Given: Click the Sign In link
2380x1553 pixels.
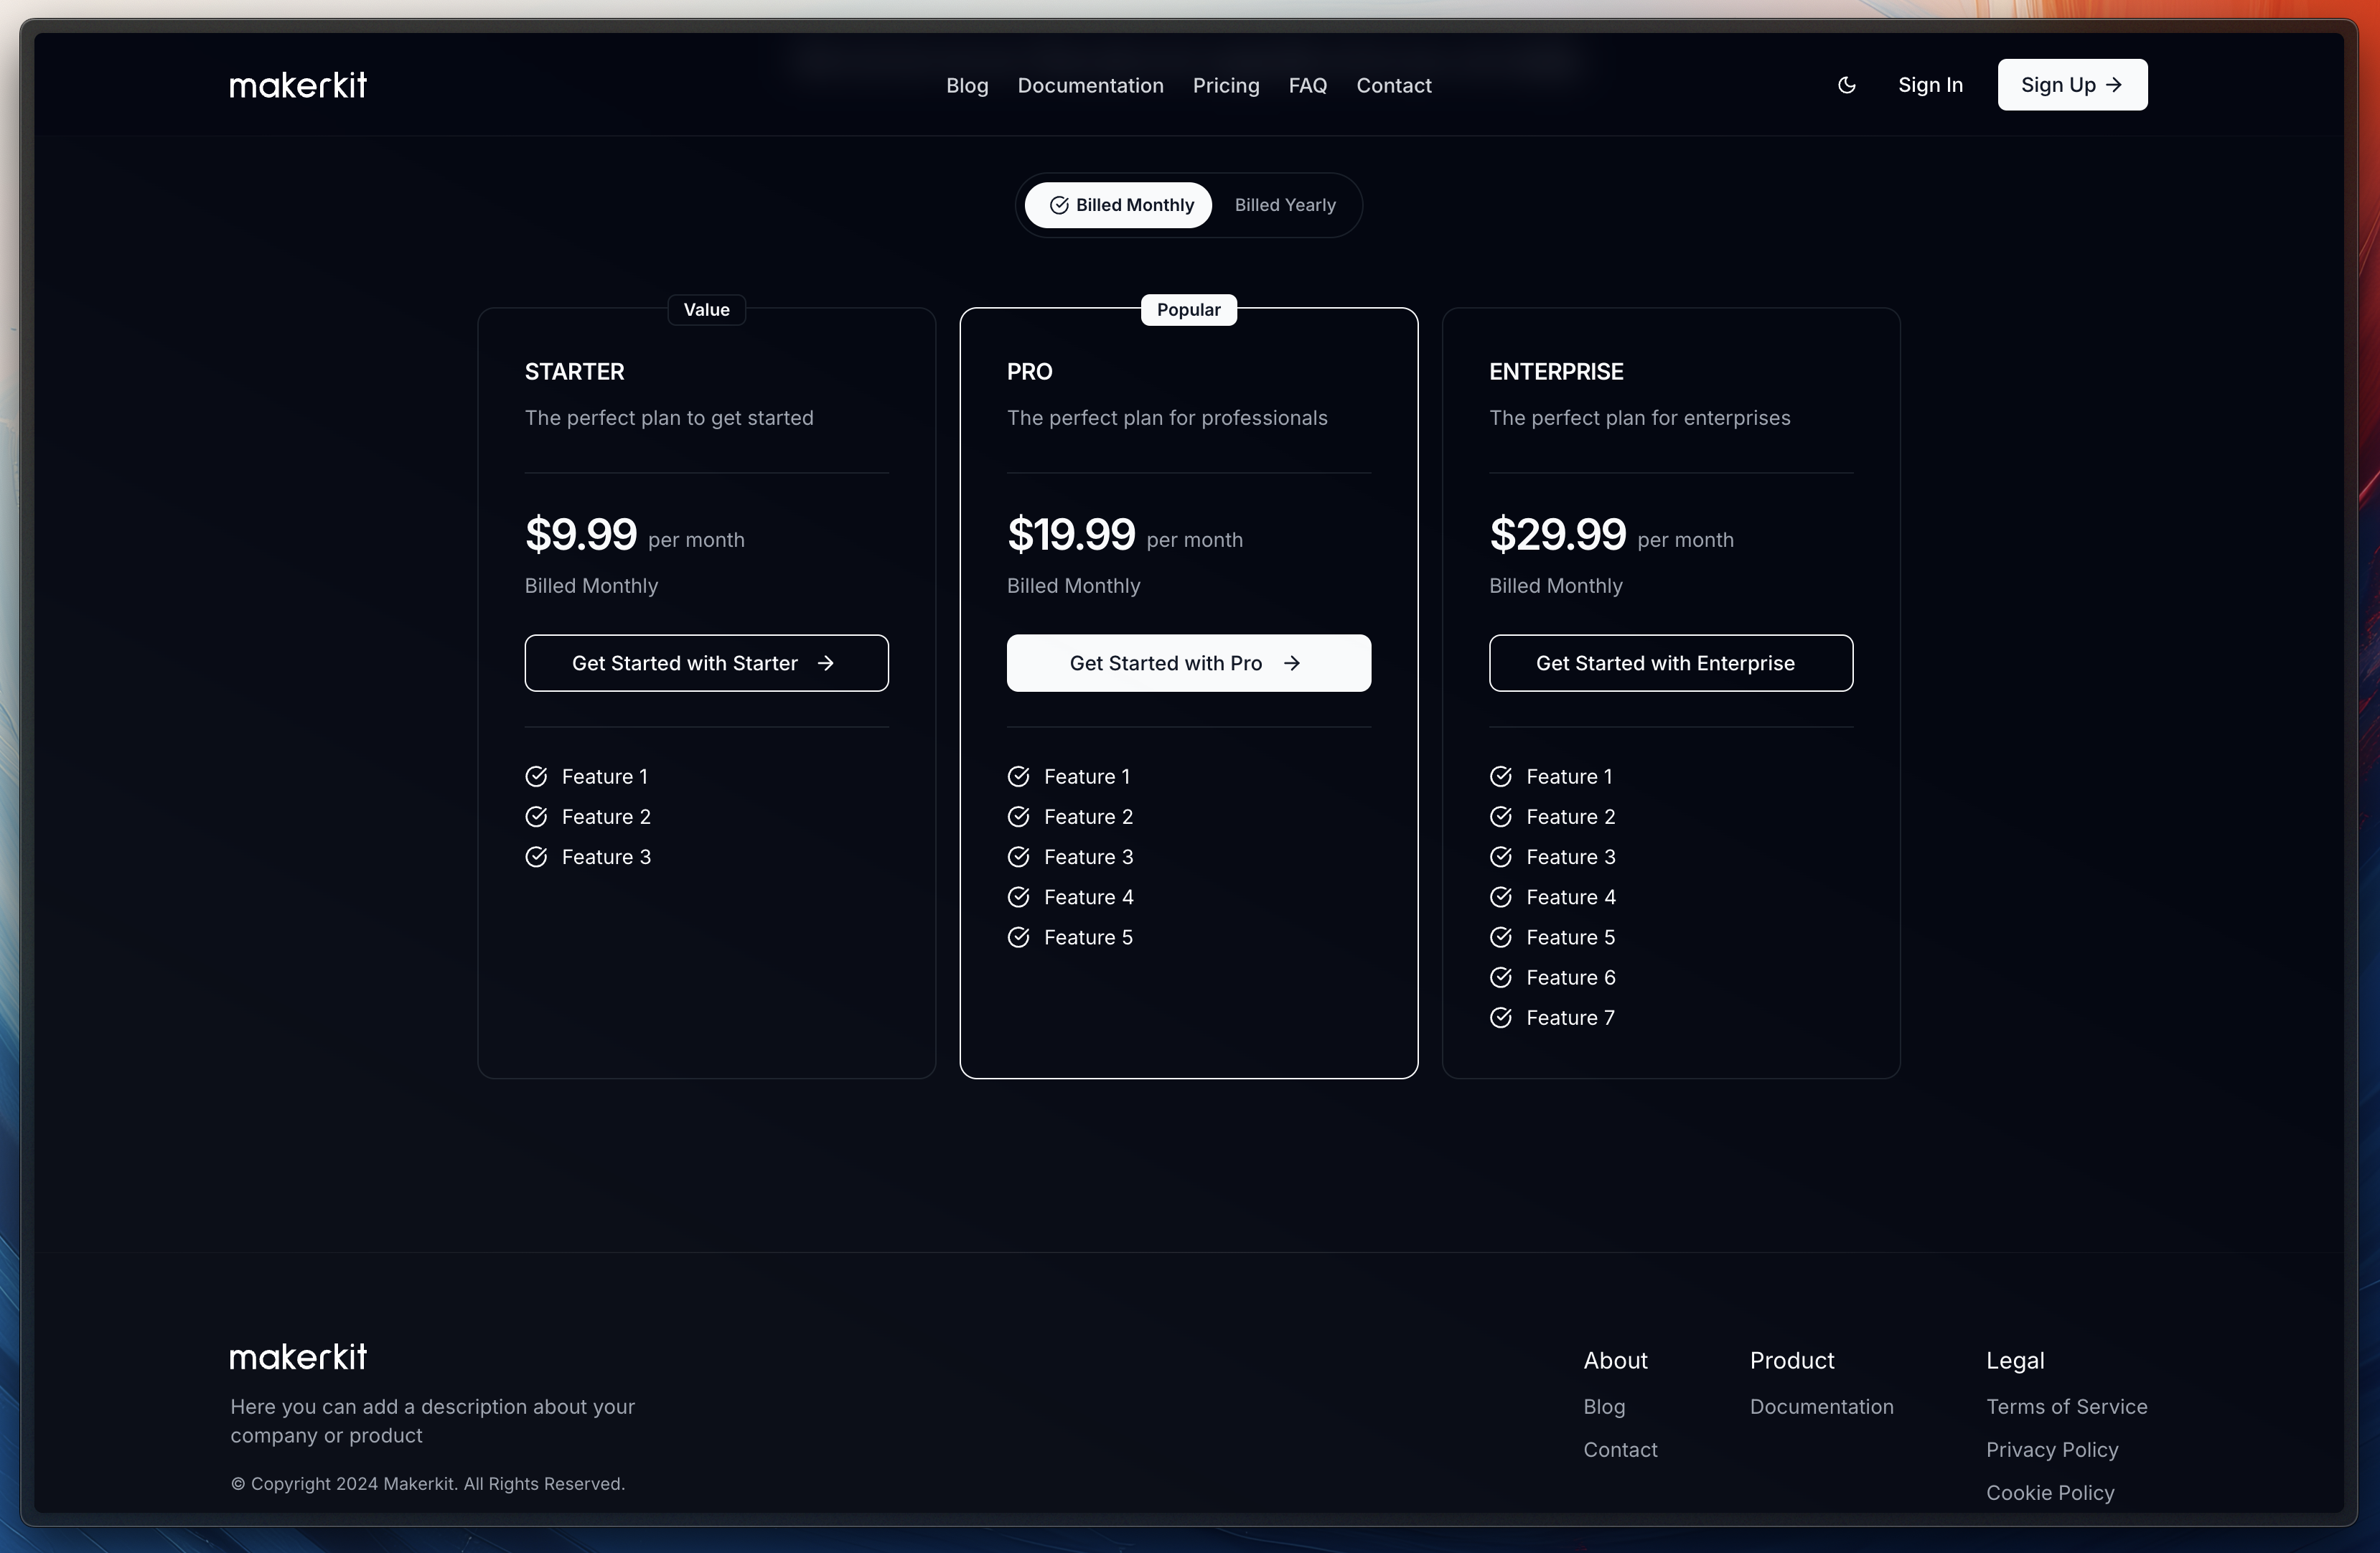Looking at the screenshot, I should click(x=1930, y=85).
